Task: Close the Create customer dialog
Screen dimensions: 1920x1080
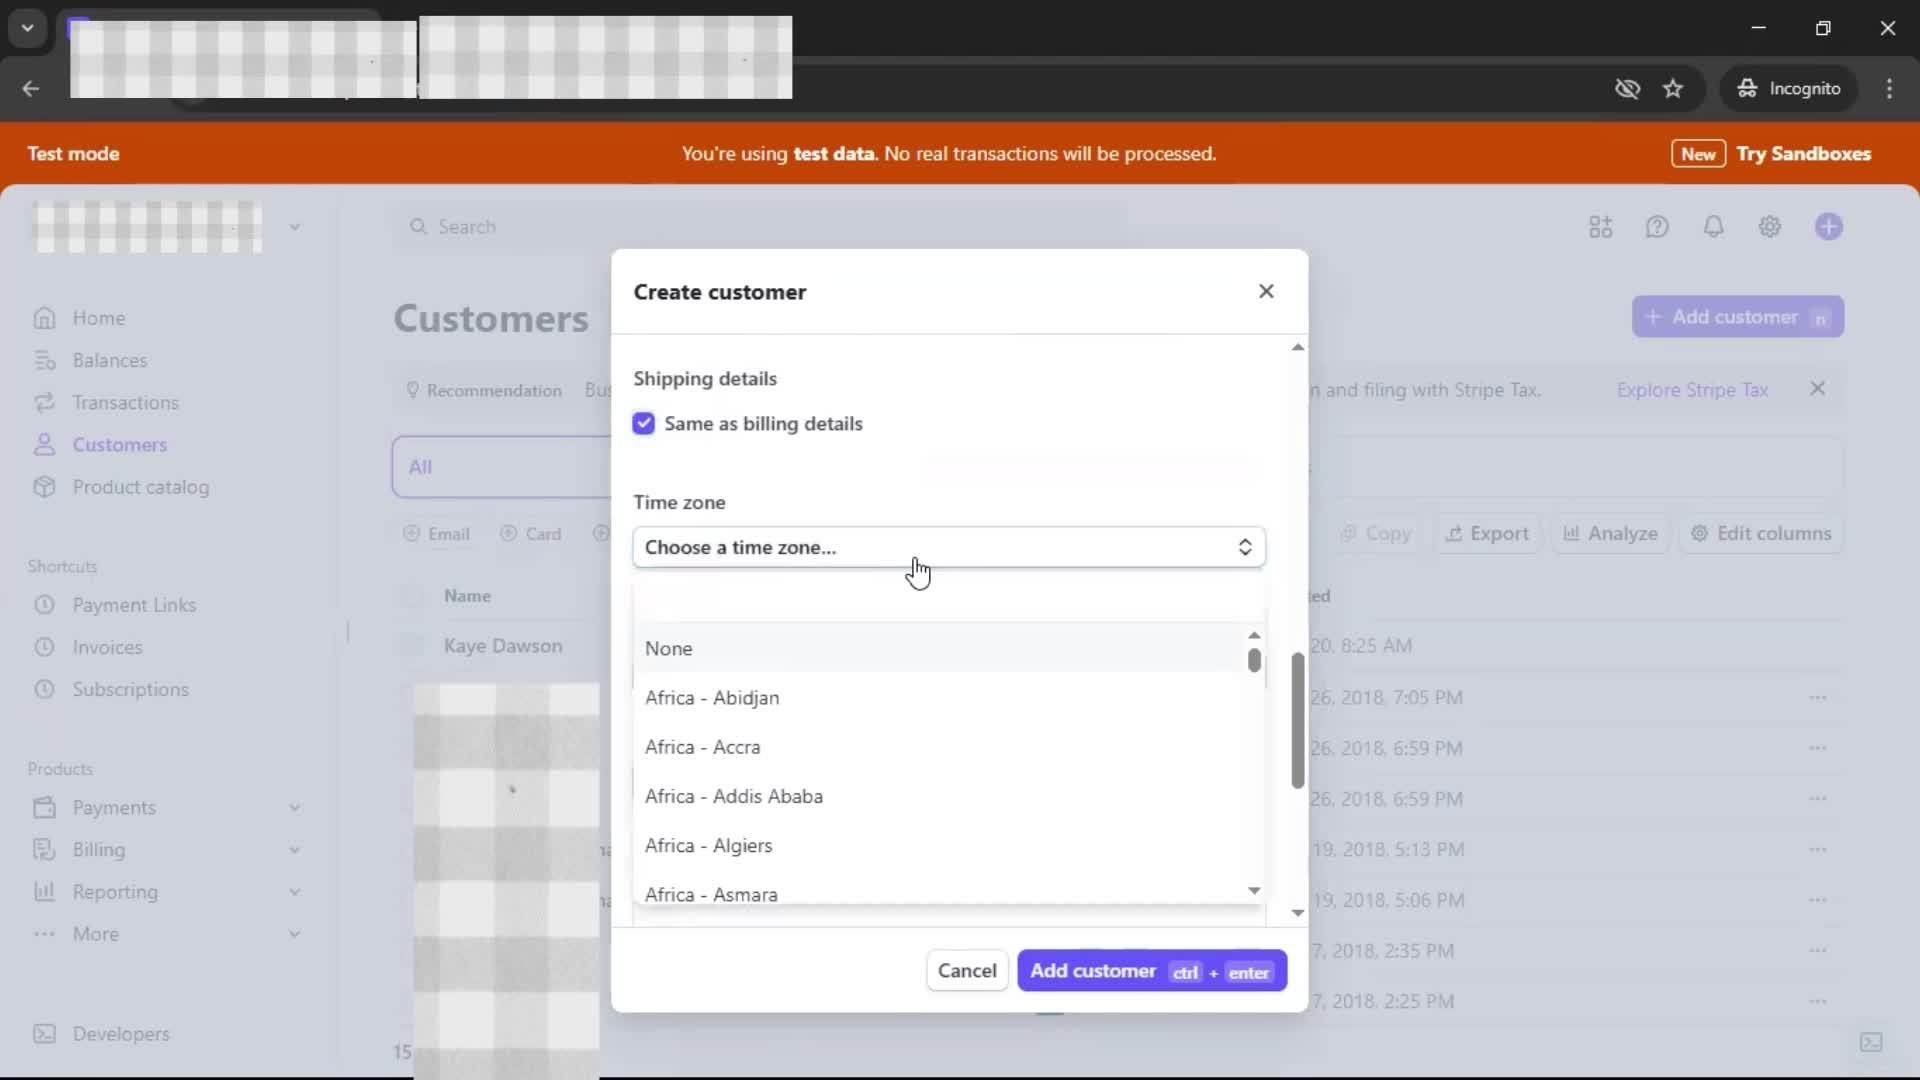Action: [x=1266, y=291]
